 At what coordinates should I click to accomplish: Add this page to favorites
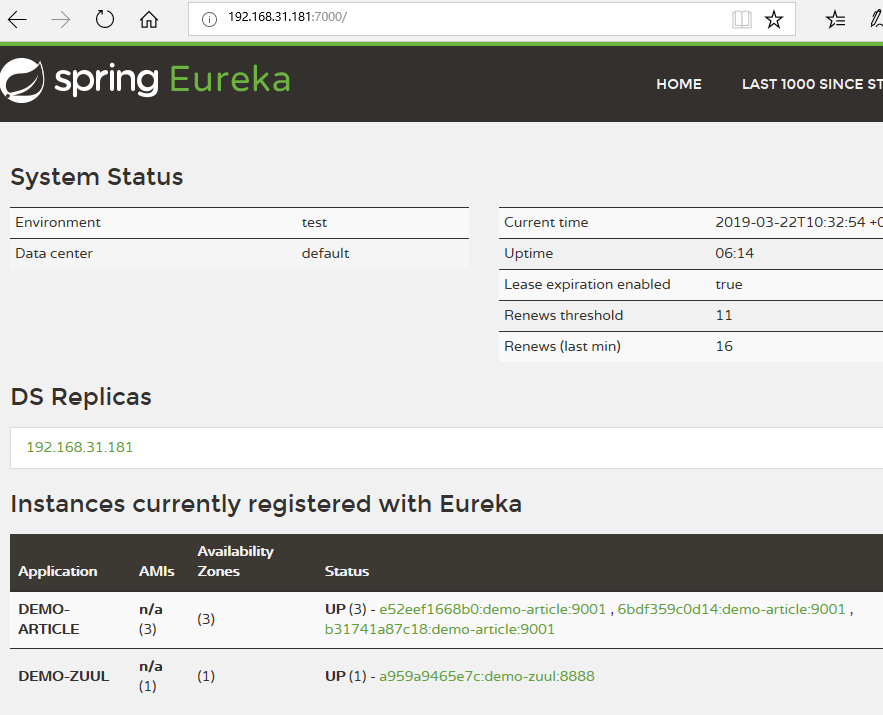(774, 19)
